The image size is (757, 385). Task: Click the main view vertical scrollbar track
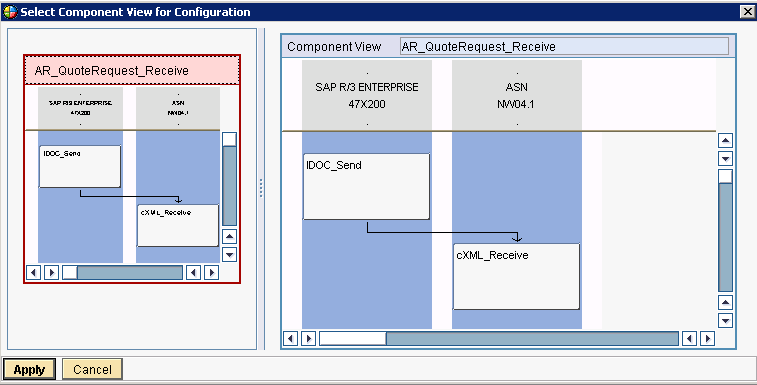725,237
